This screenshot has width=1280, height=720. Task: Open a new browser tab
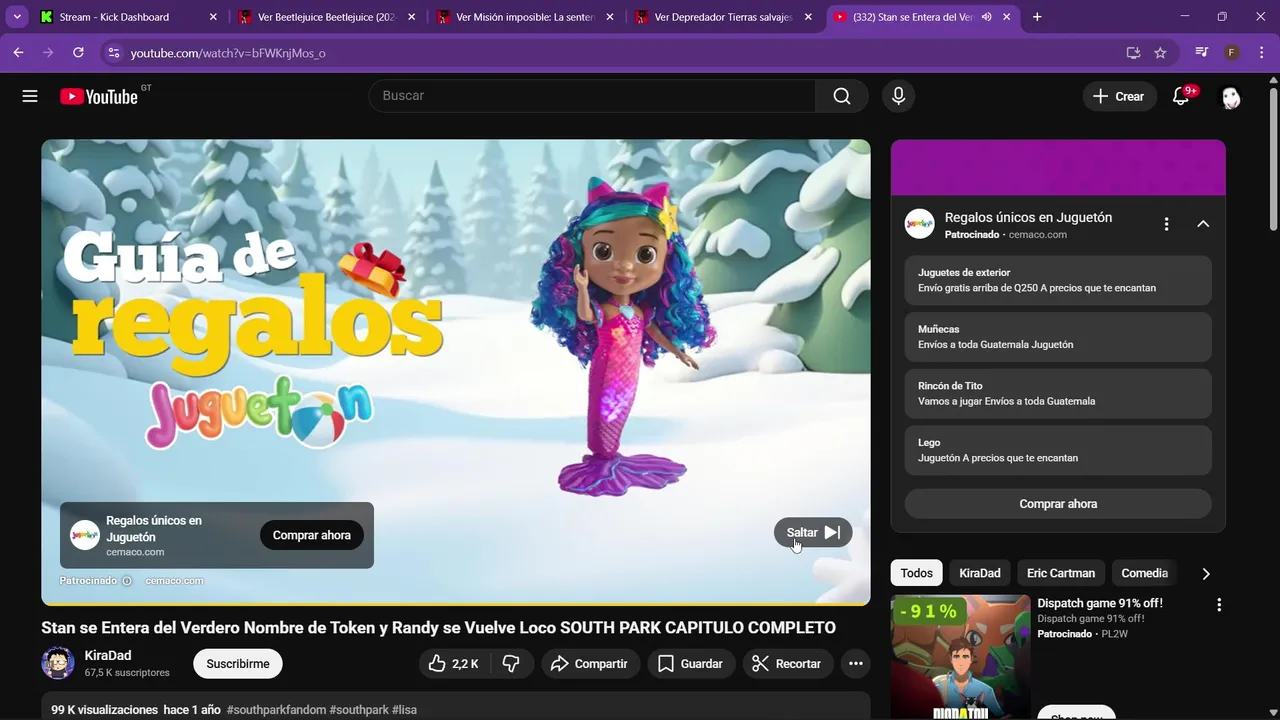pos(1037,17)
